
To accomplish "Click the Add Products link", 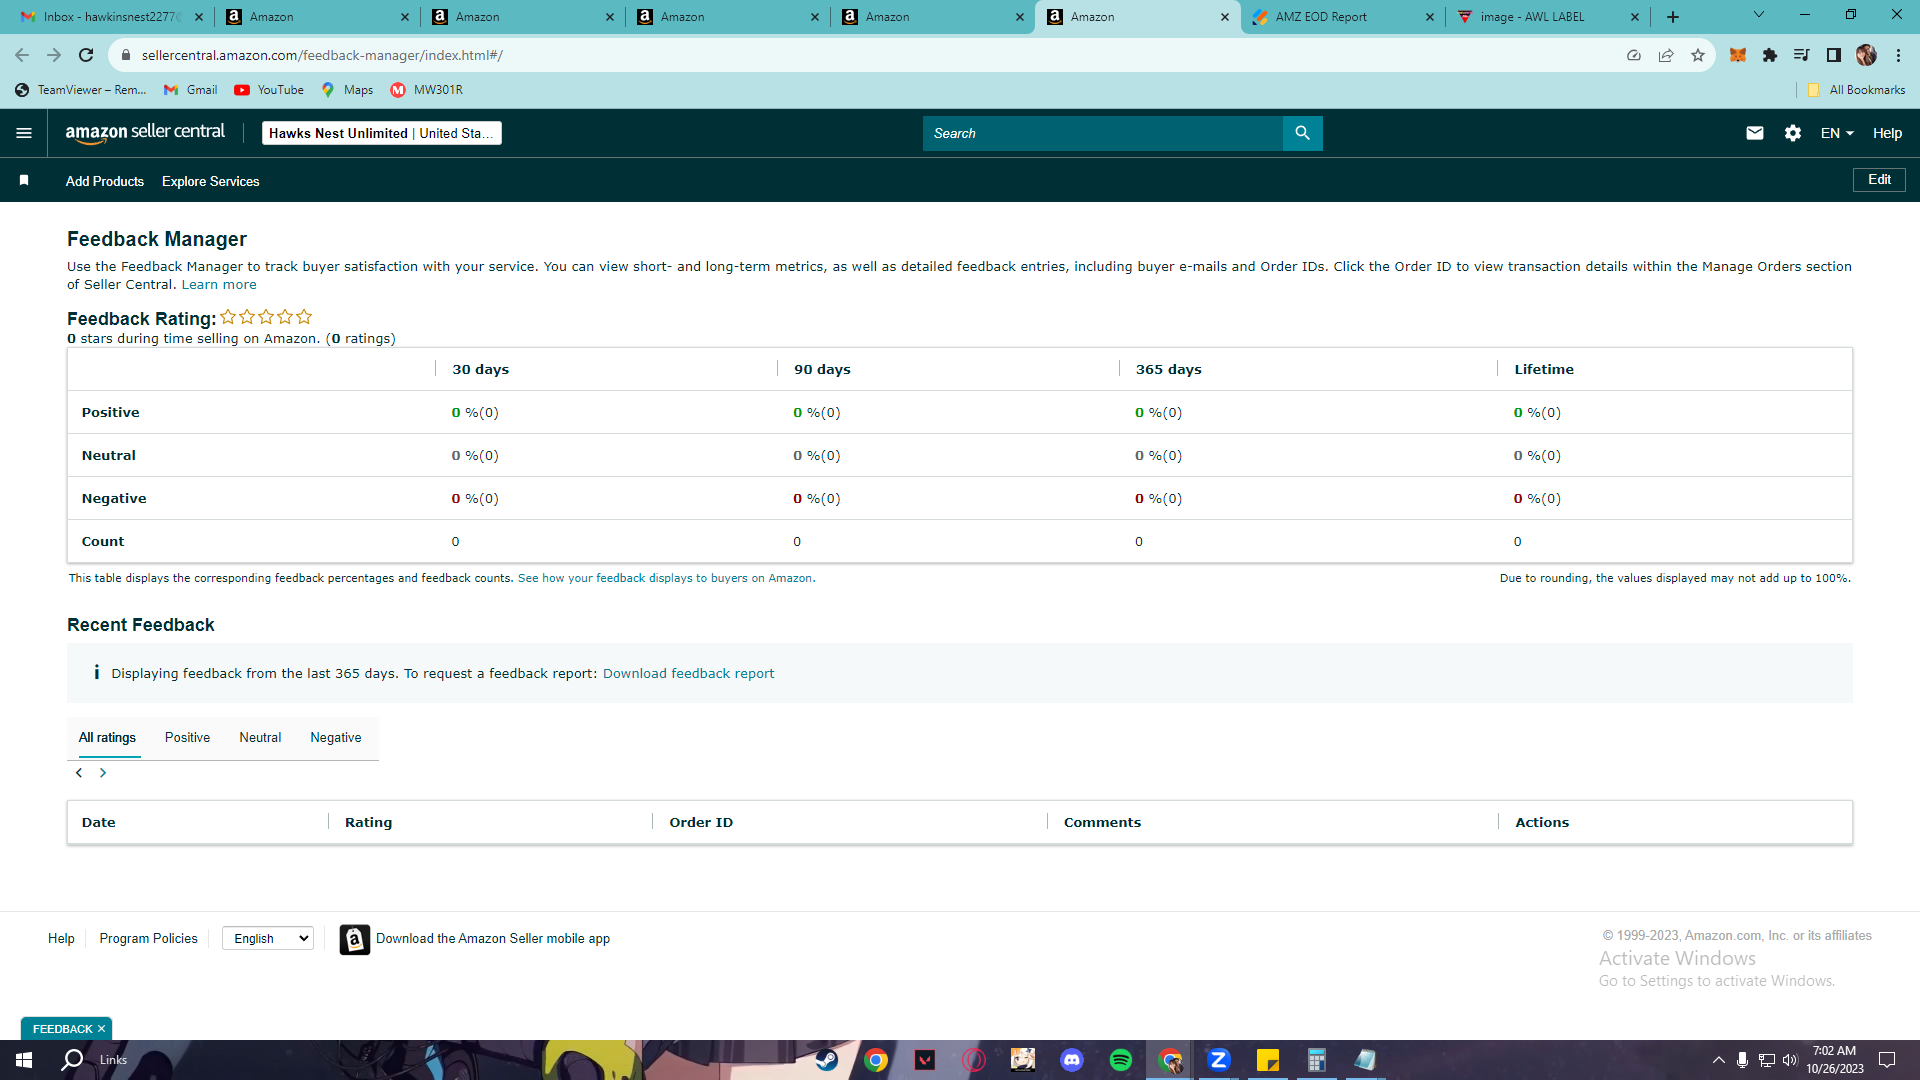I will (x=105, y=181).
